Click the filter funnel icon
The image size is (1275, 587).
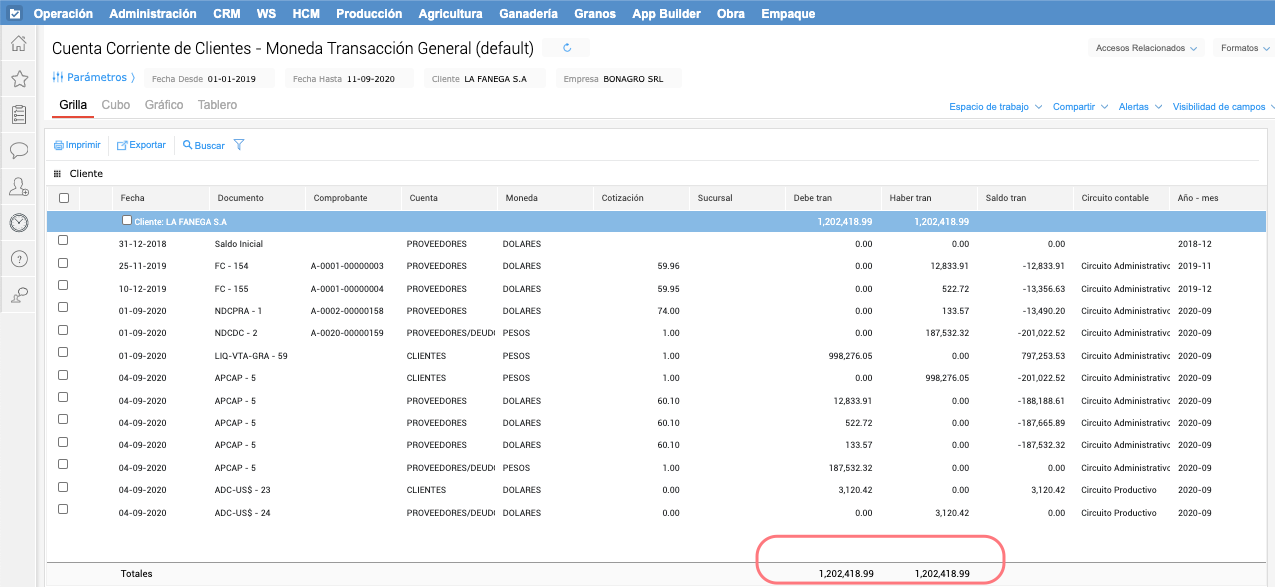point(239,145)
